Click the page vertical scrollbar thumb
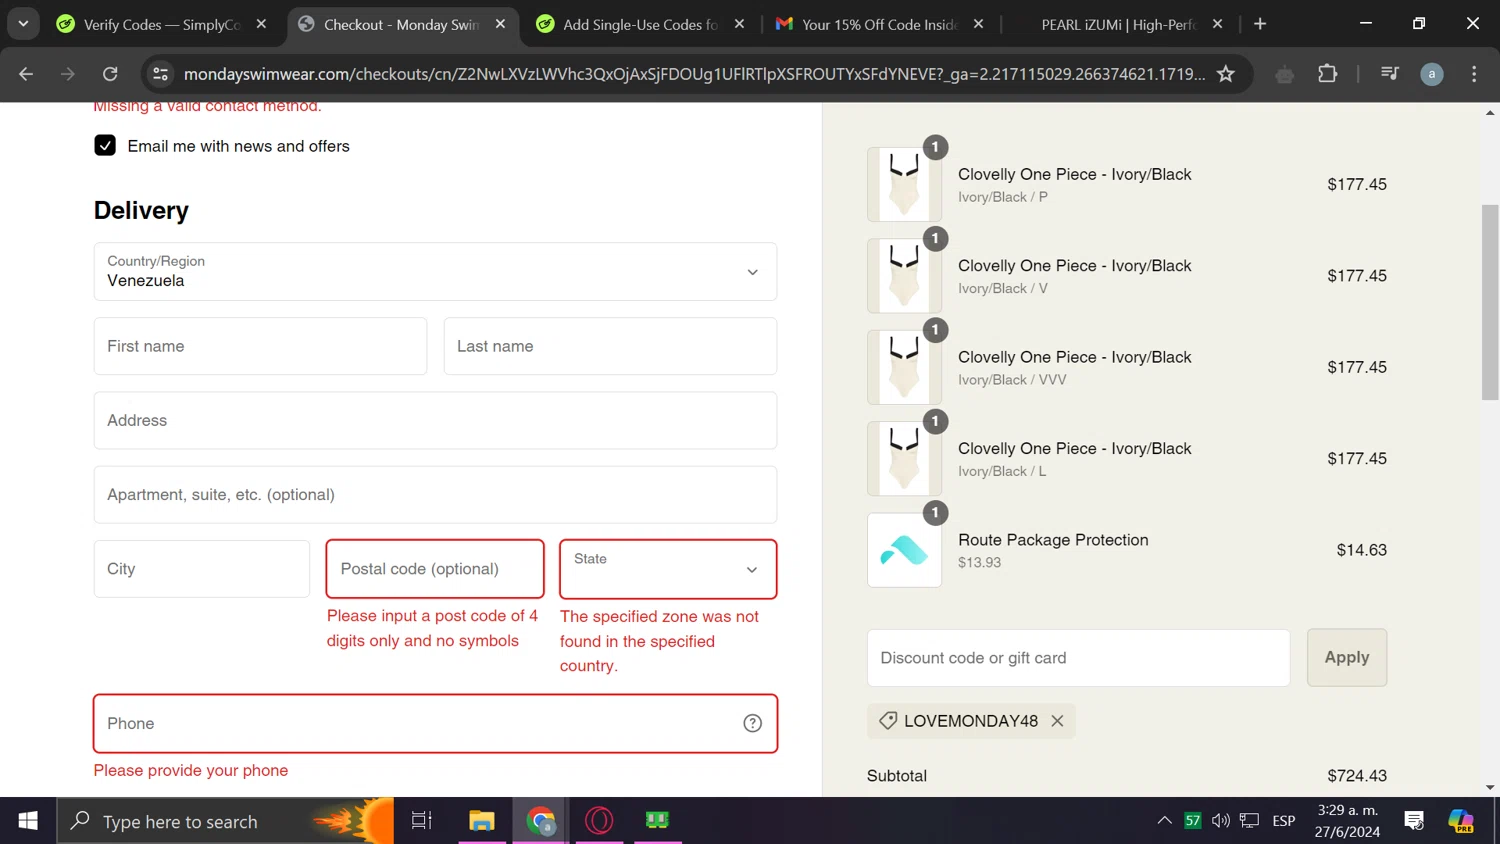Image resolution: width=1500 pixels, height=844 pixels. [x=1490, y=302]
